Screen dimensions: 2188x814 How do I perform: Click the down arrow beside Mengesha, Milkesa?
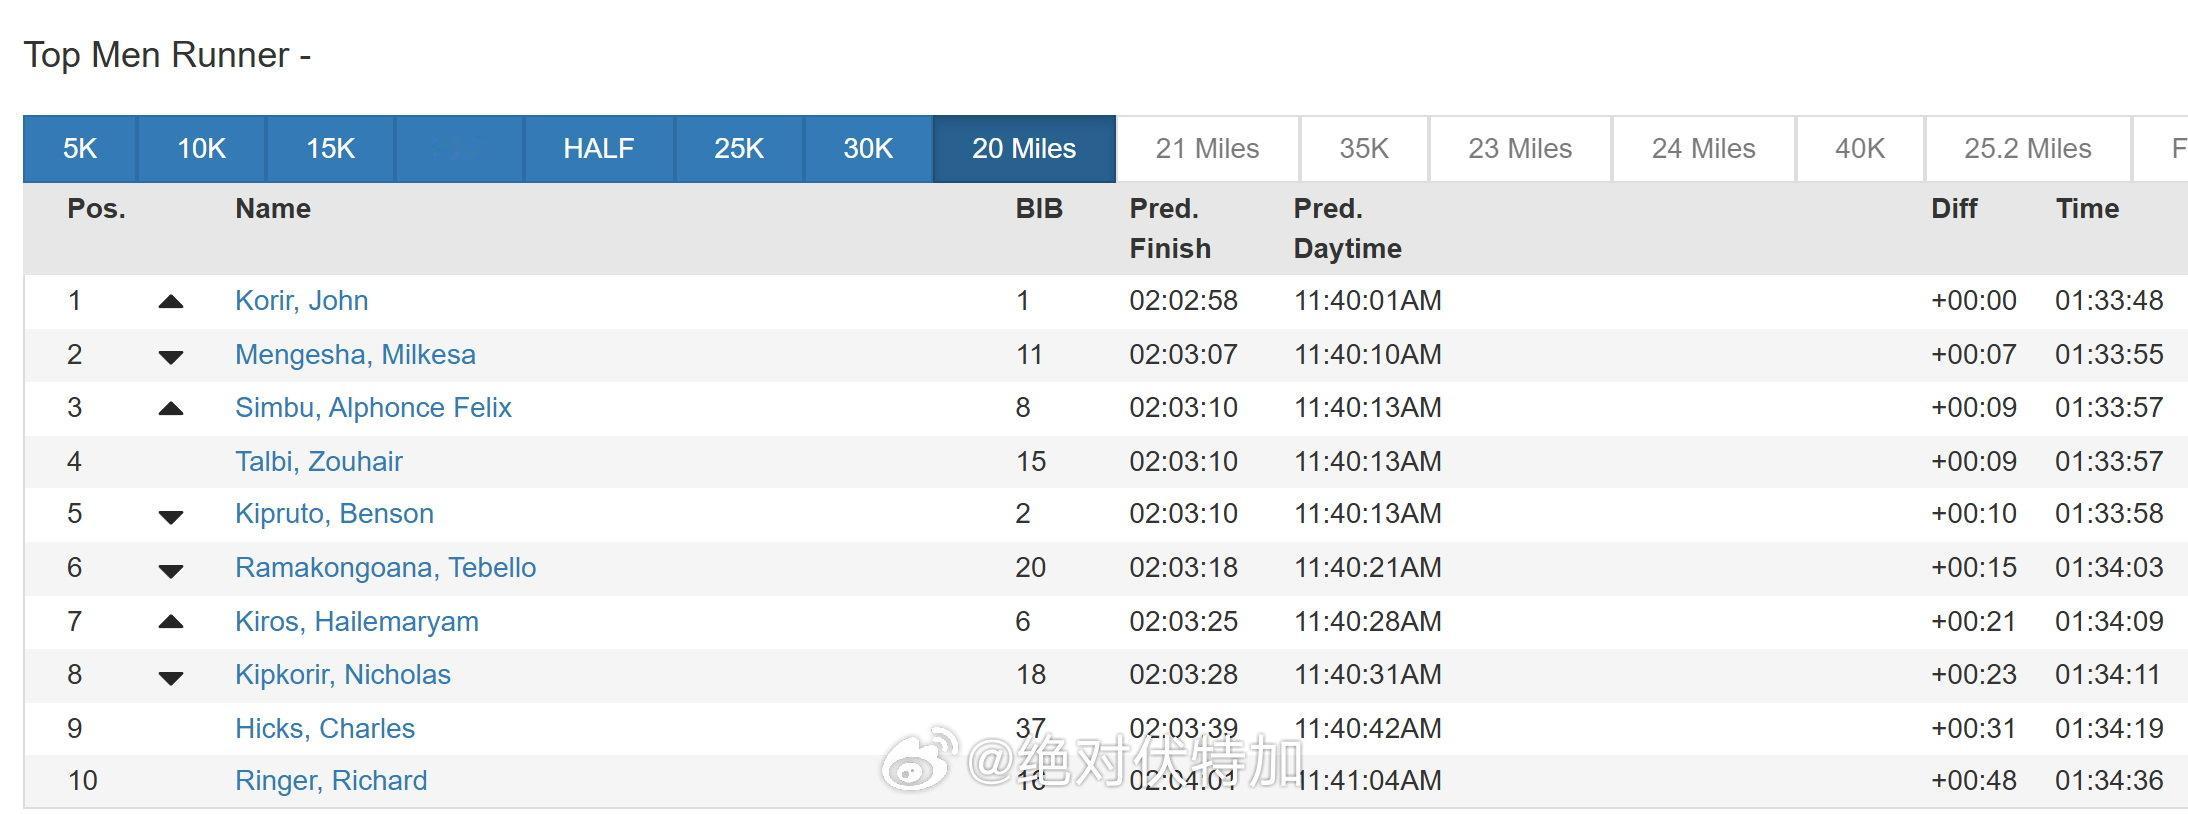coord(171,356)
